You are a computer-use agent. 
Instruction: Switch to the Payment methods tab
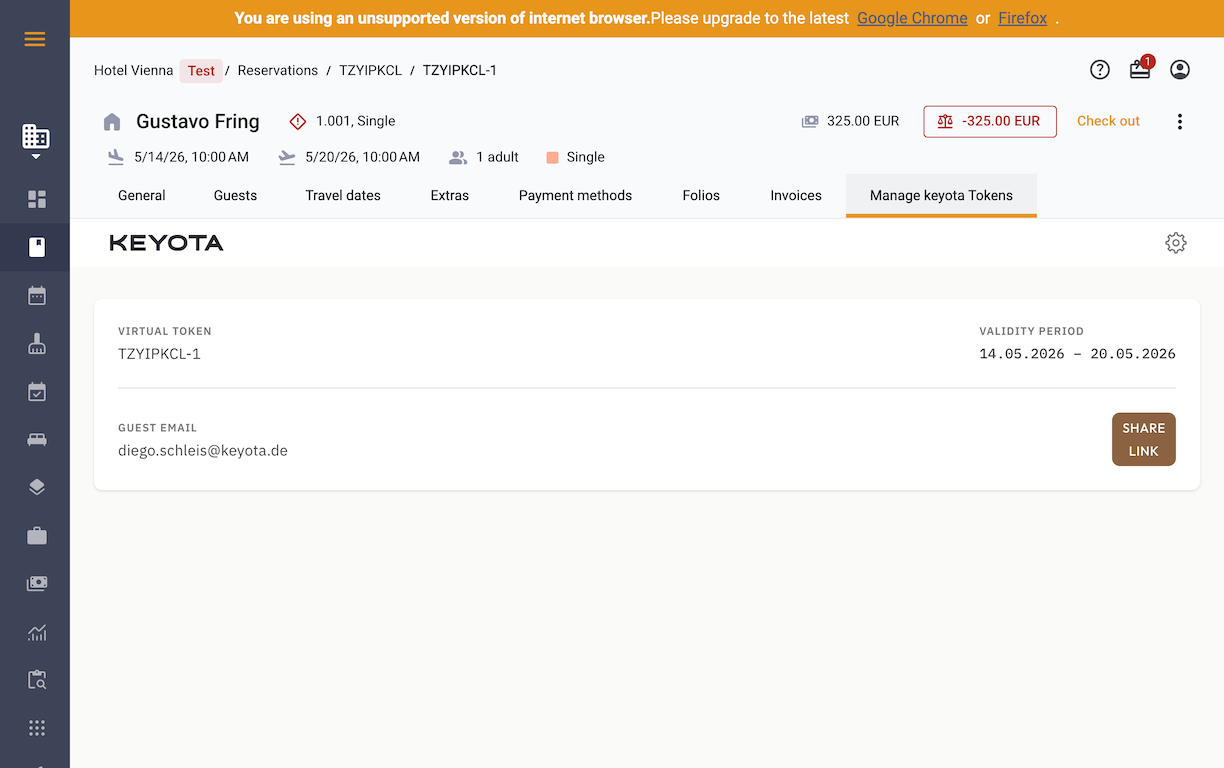(575, 195)
